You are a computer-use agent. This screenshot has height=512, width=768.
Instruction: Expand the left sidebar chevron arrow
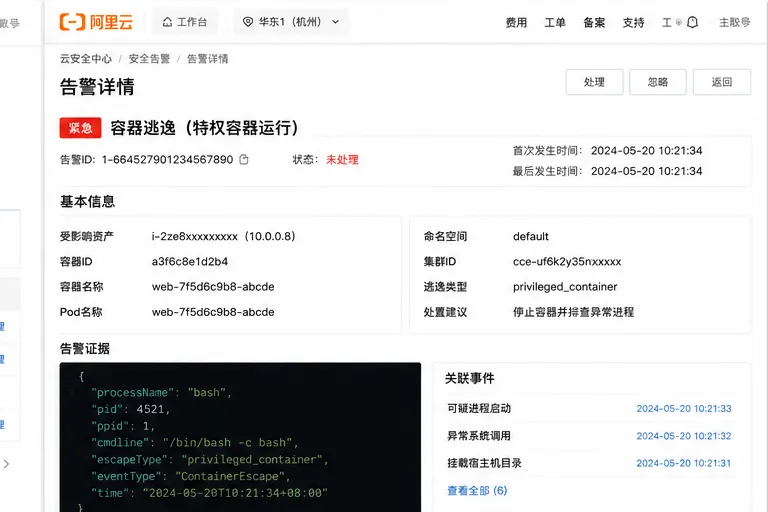coord(6,463)
